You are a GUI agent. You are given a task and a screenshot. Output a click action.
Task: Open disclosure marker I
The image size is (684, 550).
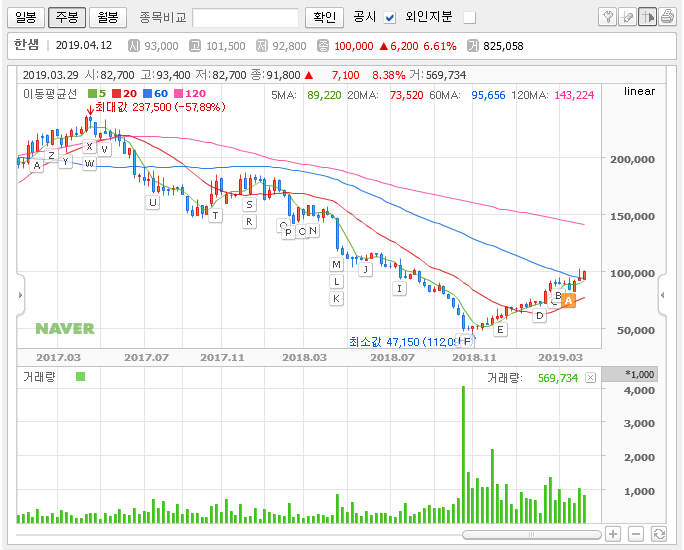click(400, 289)
